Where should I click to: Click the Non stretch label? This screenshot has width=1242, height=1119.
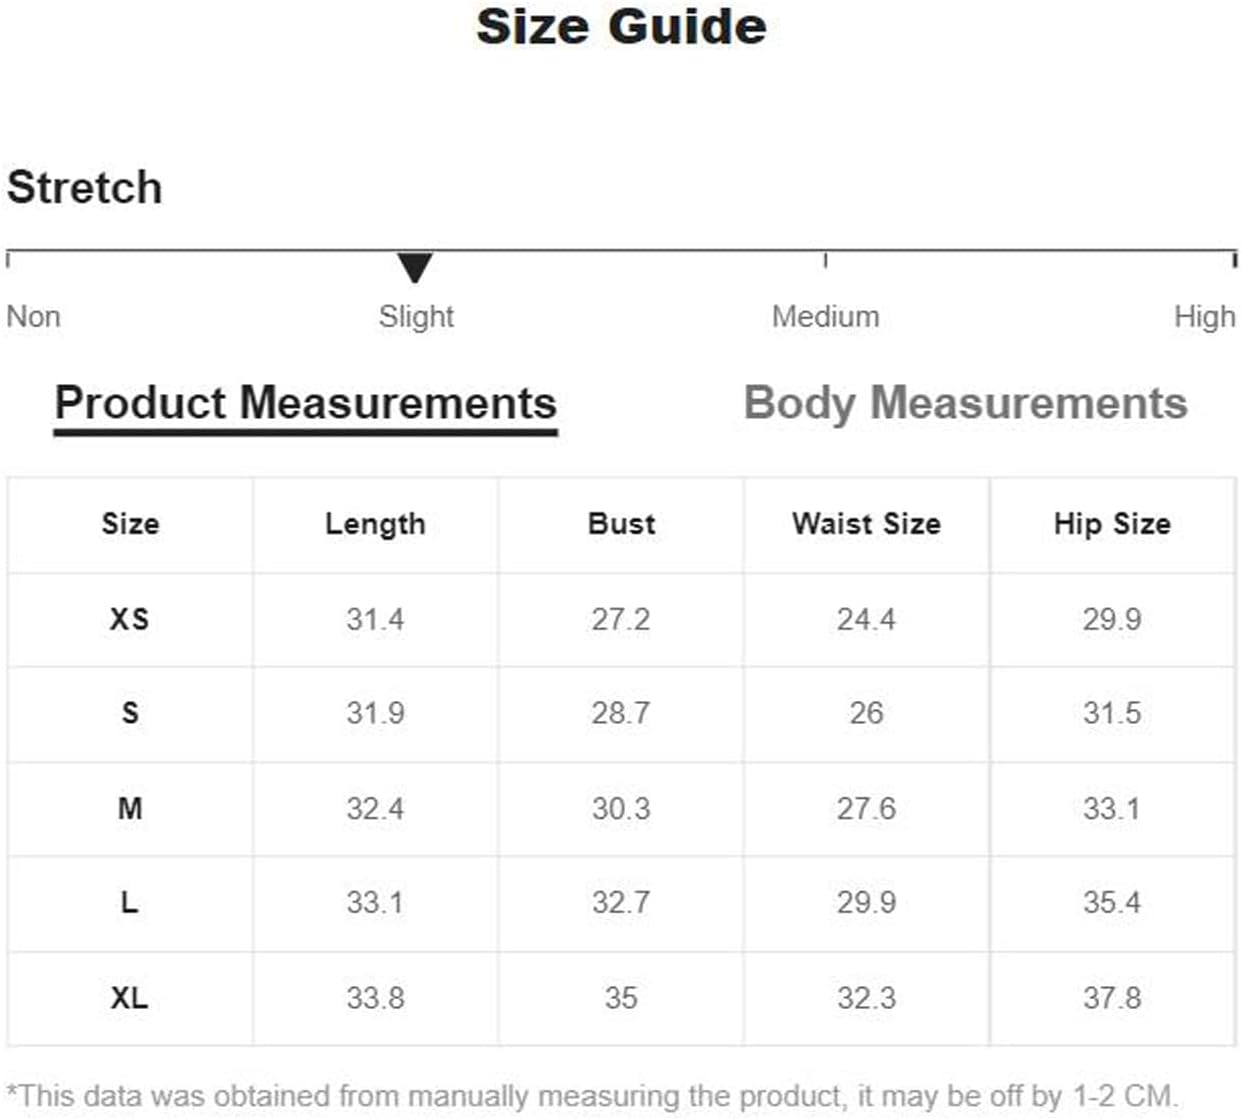pyautogui.click(x=34, y=317)
